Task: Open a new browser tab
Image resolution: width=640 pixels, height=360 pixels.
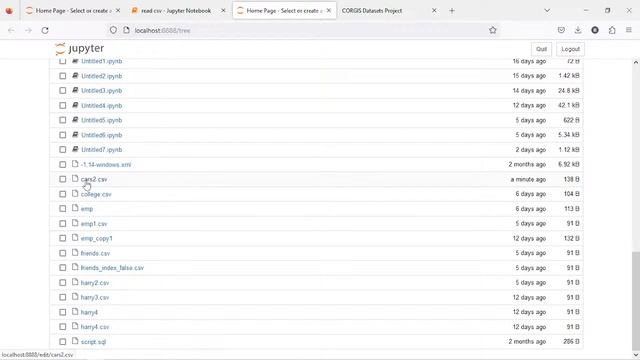Action: pos(452,11)
